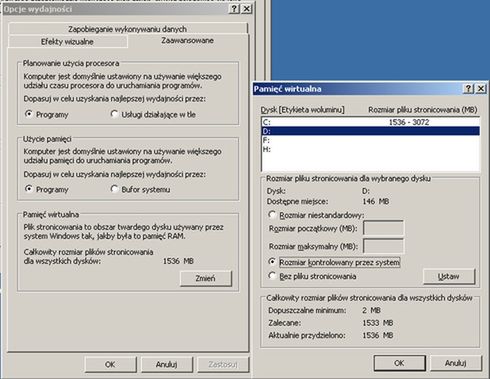Click the Dostępne miejsce 146 MB value
The image size is (490, 379).
point(376,201)
